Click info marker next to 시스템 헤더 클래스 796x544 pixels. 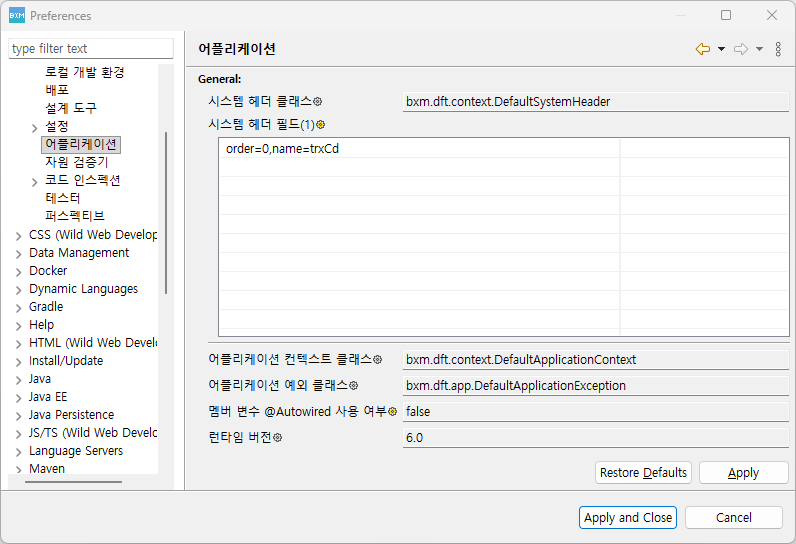[318, 101]
